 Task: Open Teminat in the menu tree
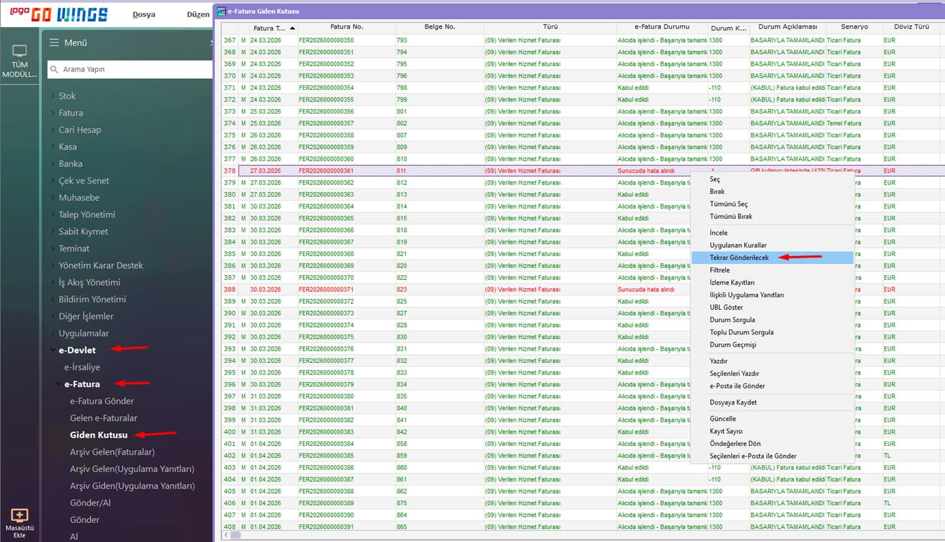(x=74, y=248)
